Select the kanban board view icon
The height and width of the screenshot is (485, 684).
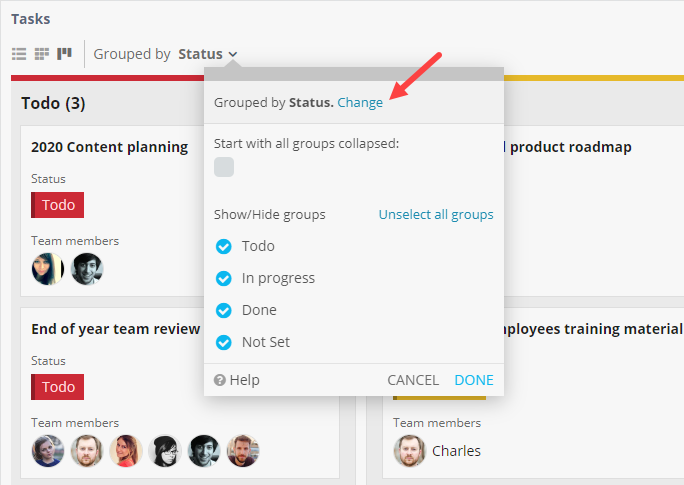tap(64, 54)
